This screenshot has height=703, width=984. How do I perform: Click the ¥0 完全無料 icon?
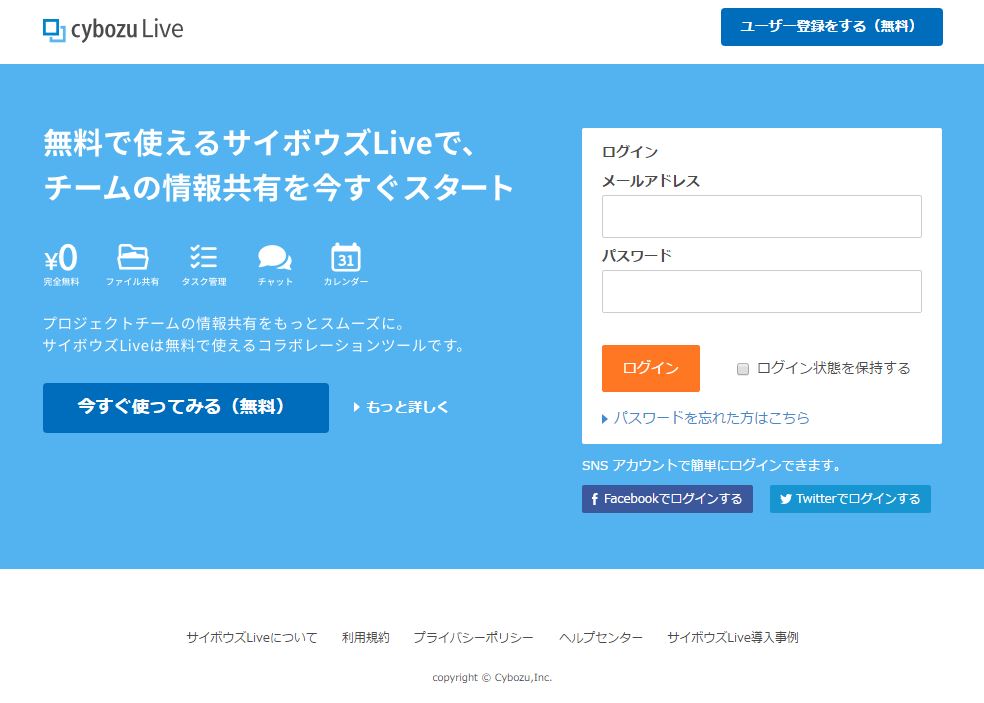(63, 258)
